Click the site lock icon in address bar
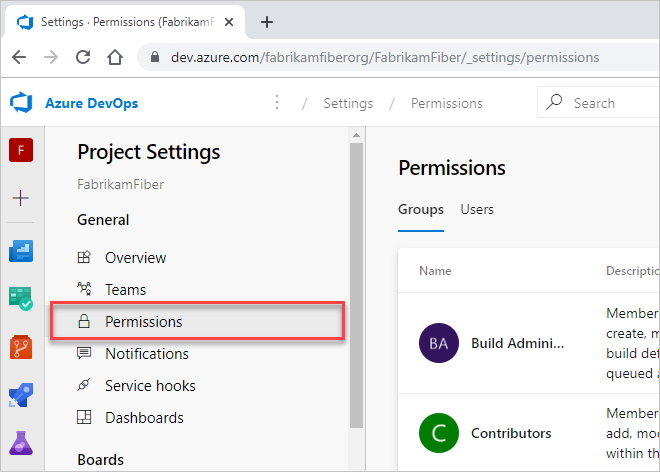The height and width of the screenshot is (472, 660). (155, 57)
